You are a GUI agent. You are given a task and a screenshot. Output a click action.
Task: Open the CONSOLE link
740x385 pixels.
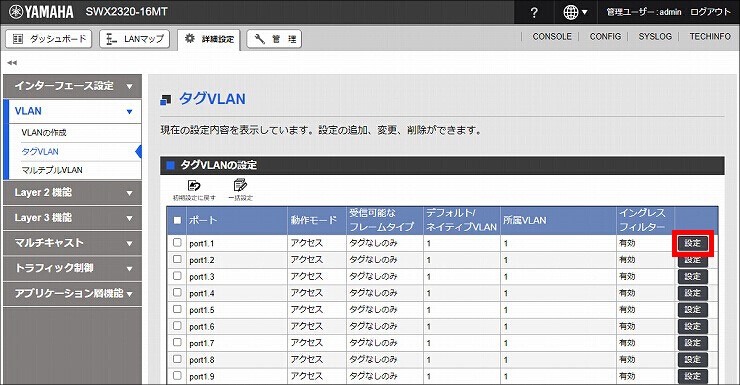(552, 36)
